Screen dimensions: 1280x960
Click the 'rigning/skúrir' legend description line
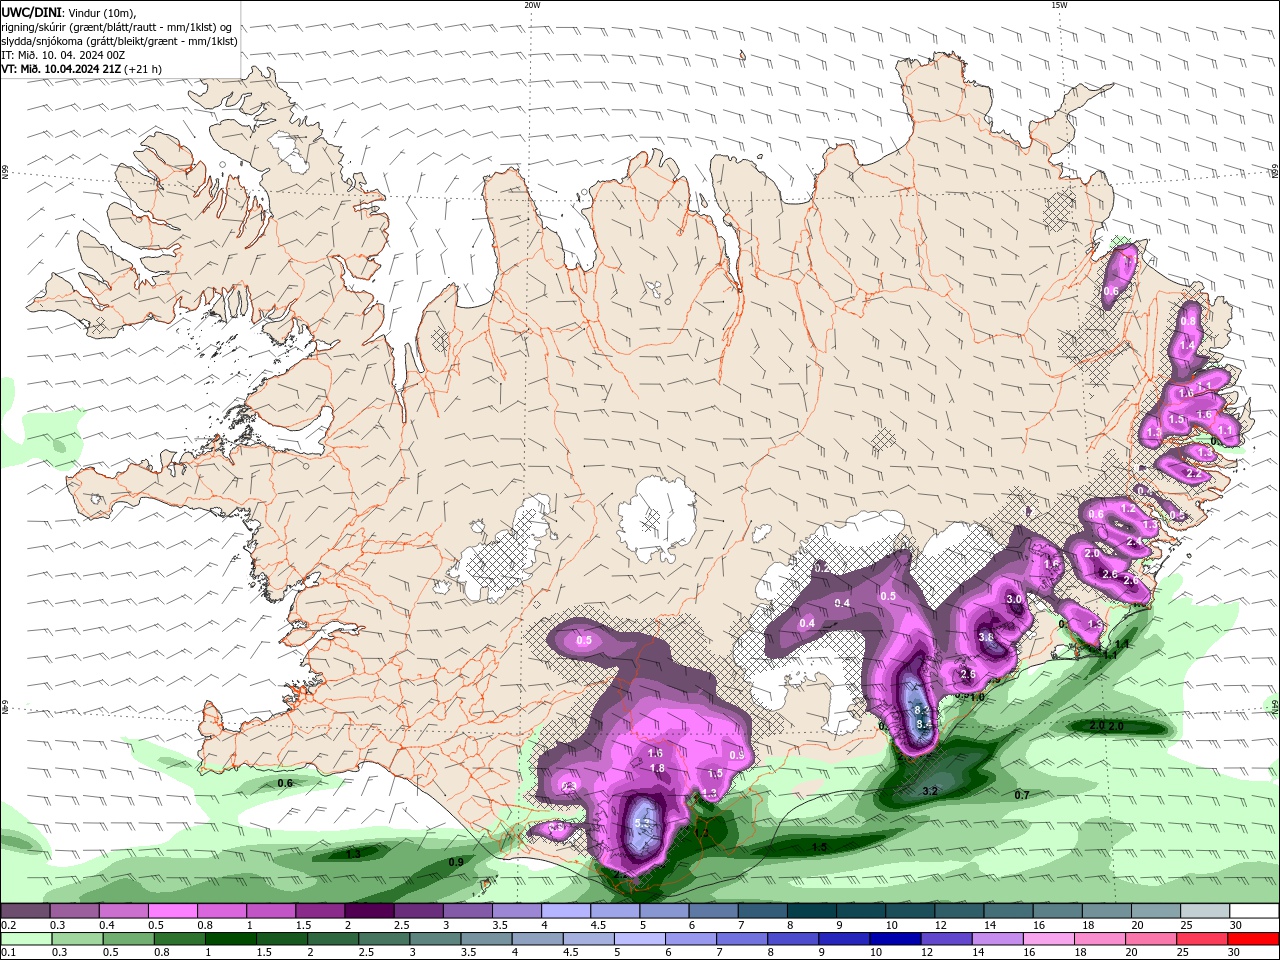point(118,27)
